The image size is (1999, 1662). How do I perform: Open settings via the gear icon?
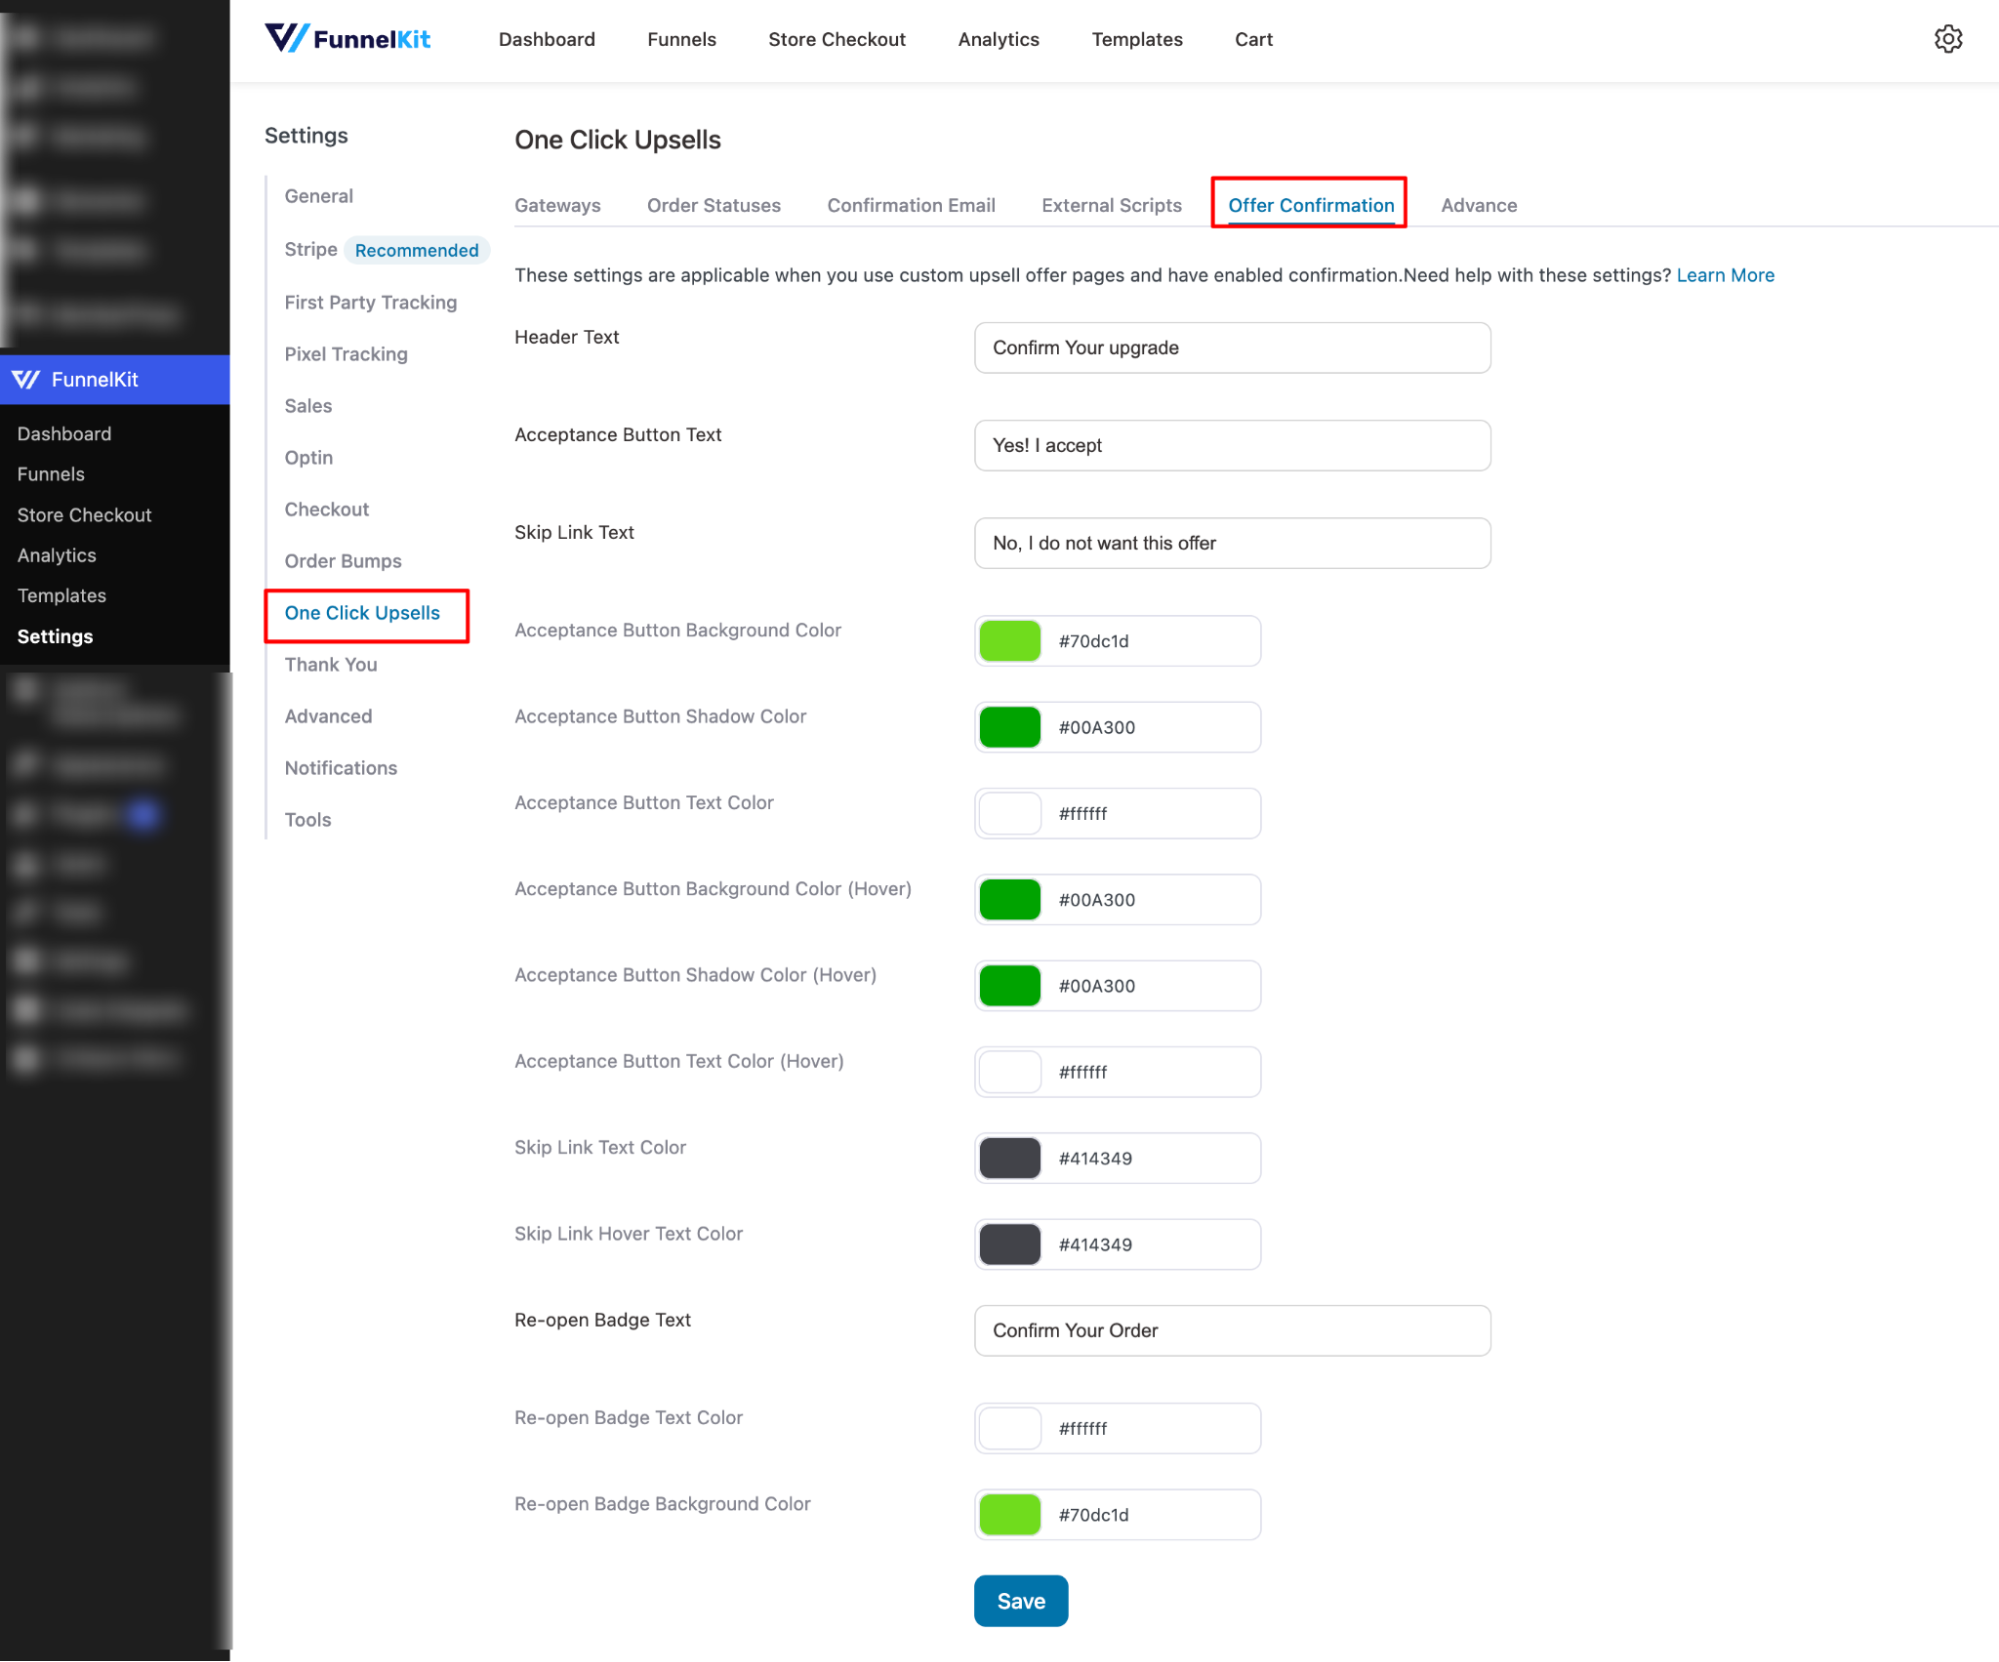pyautogui.click(x=1948, y=38)
